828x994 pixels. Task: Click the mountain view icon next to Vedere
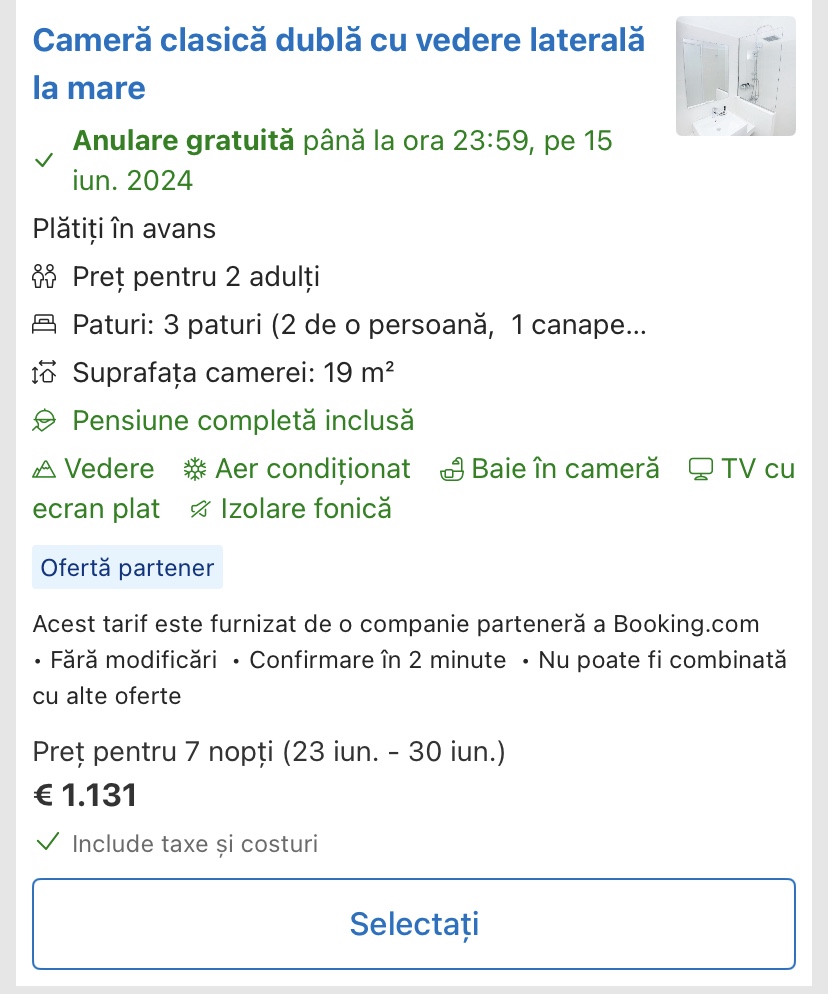45,469
